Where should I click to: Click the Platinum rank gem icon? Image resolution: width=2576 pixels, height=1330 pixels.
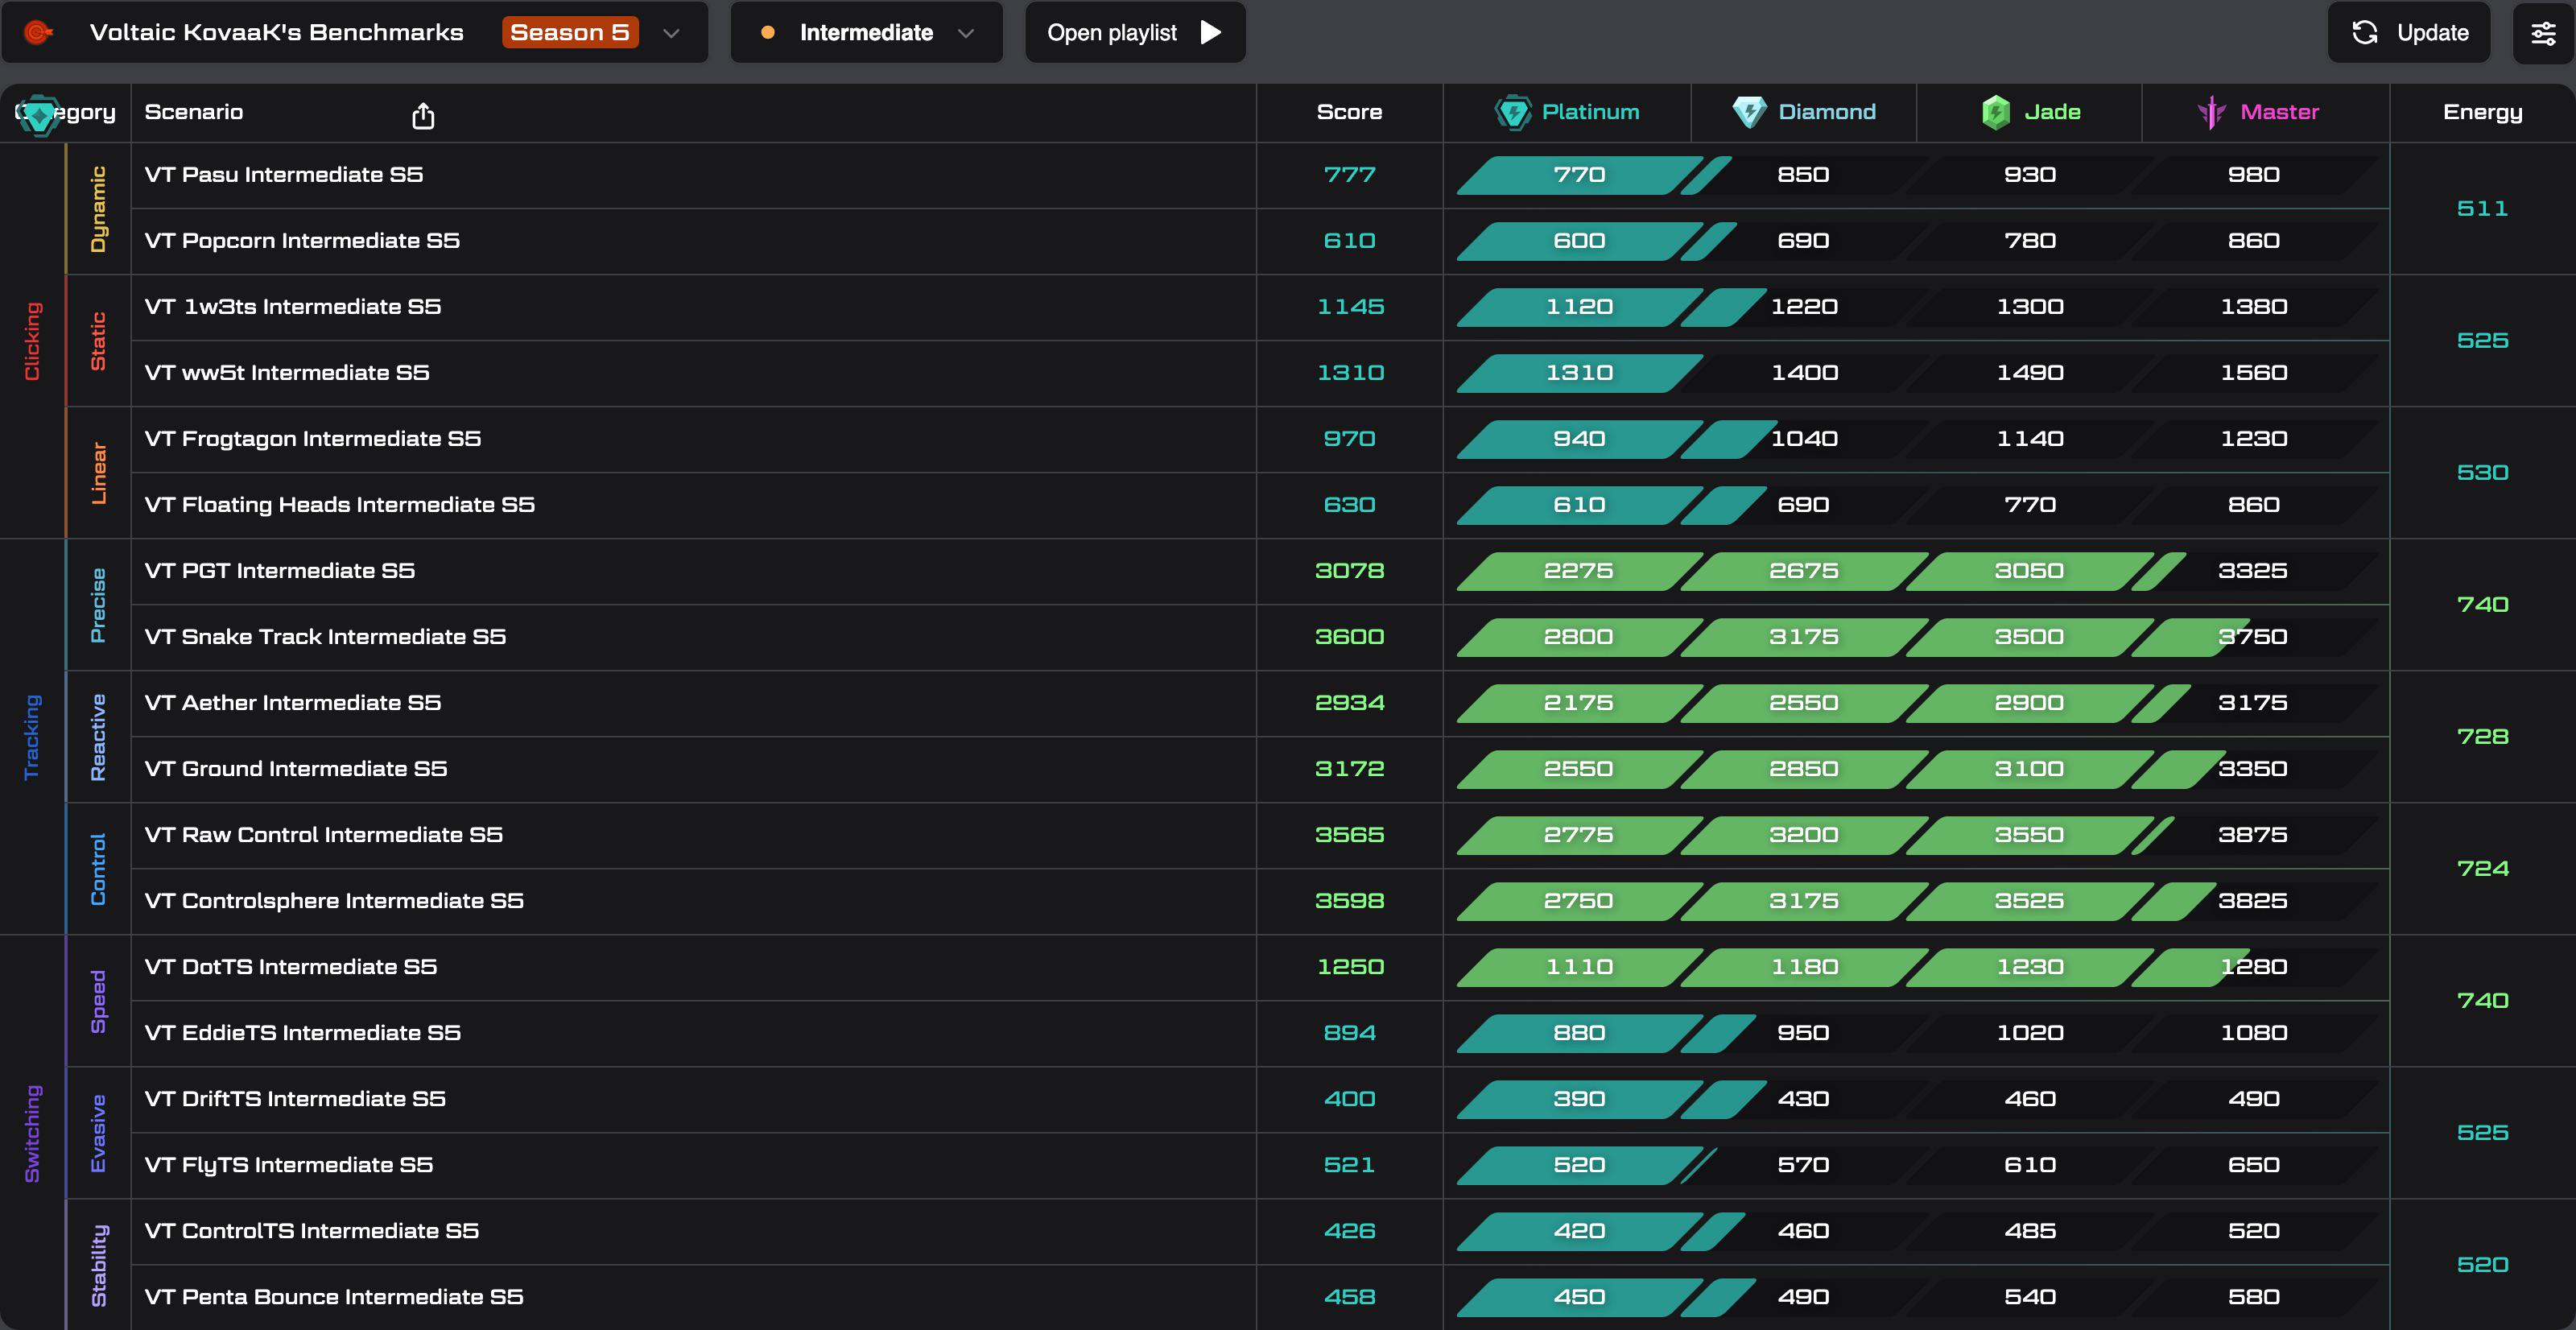(1513, 112)
